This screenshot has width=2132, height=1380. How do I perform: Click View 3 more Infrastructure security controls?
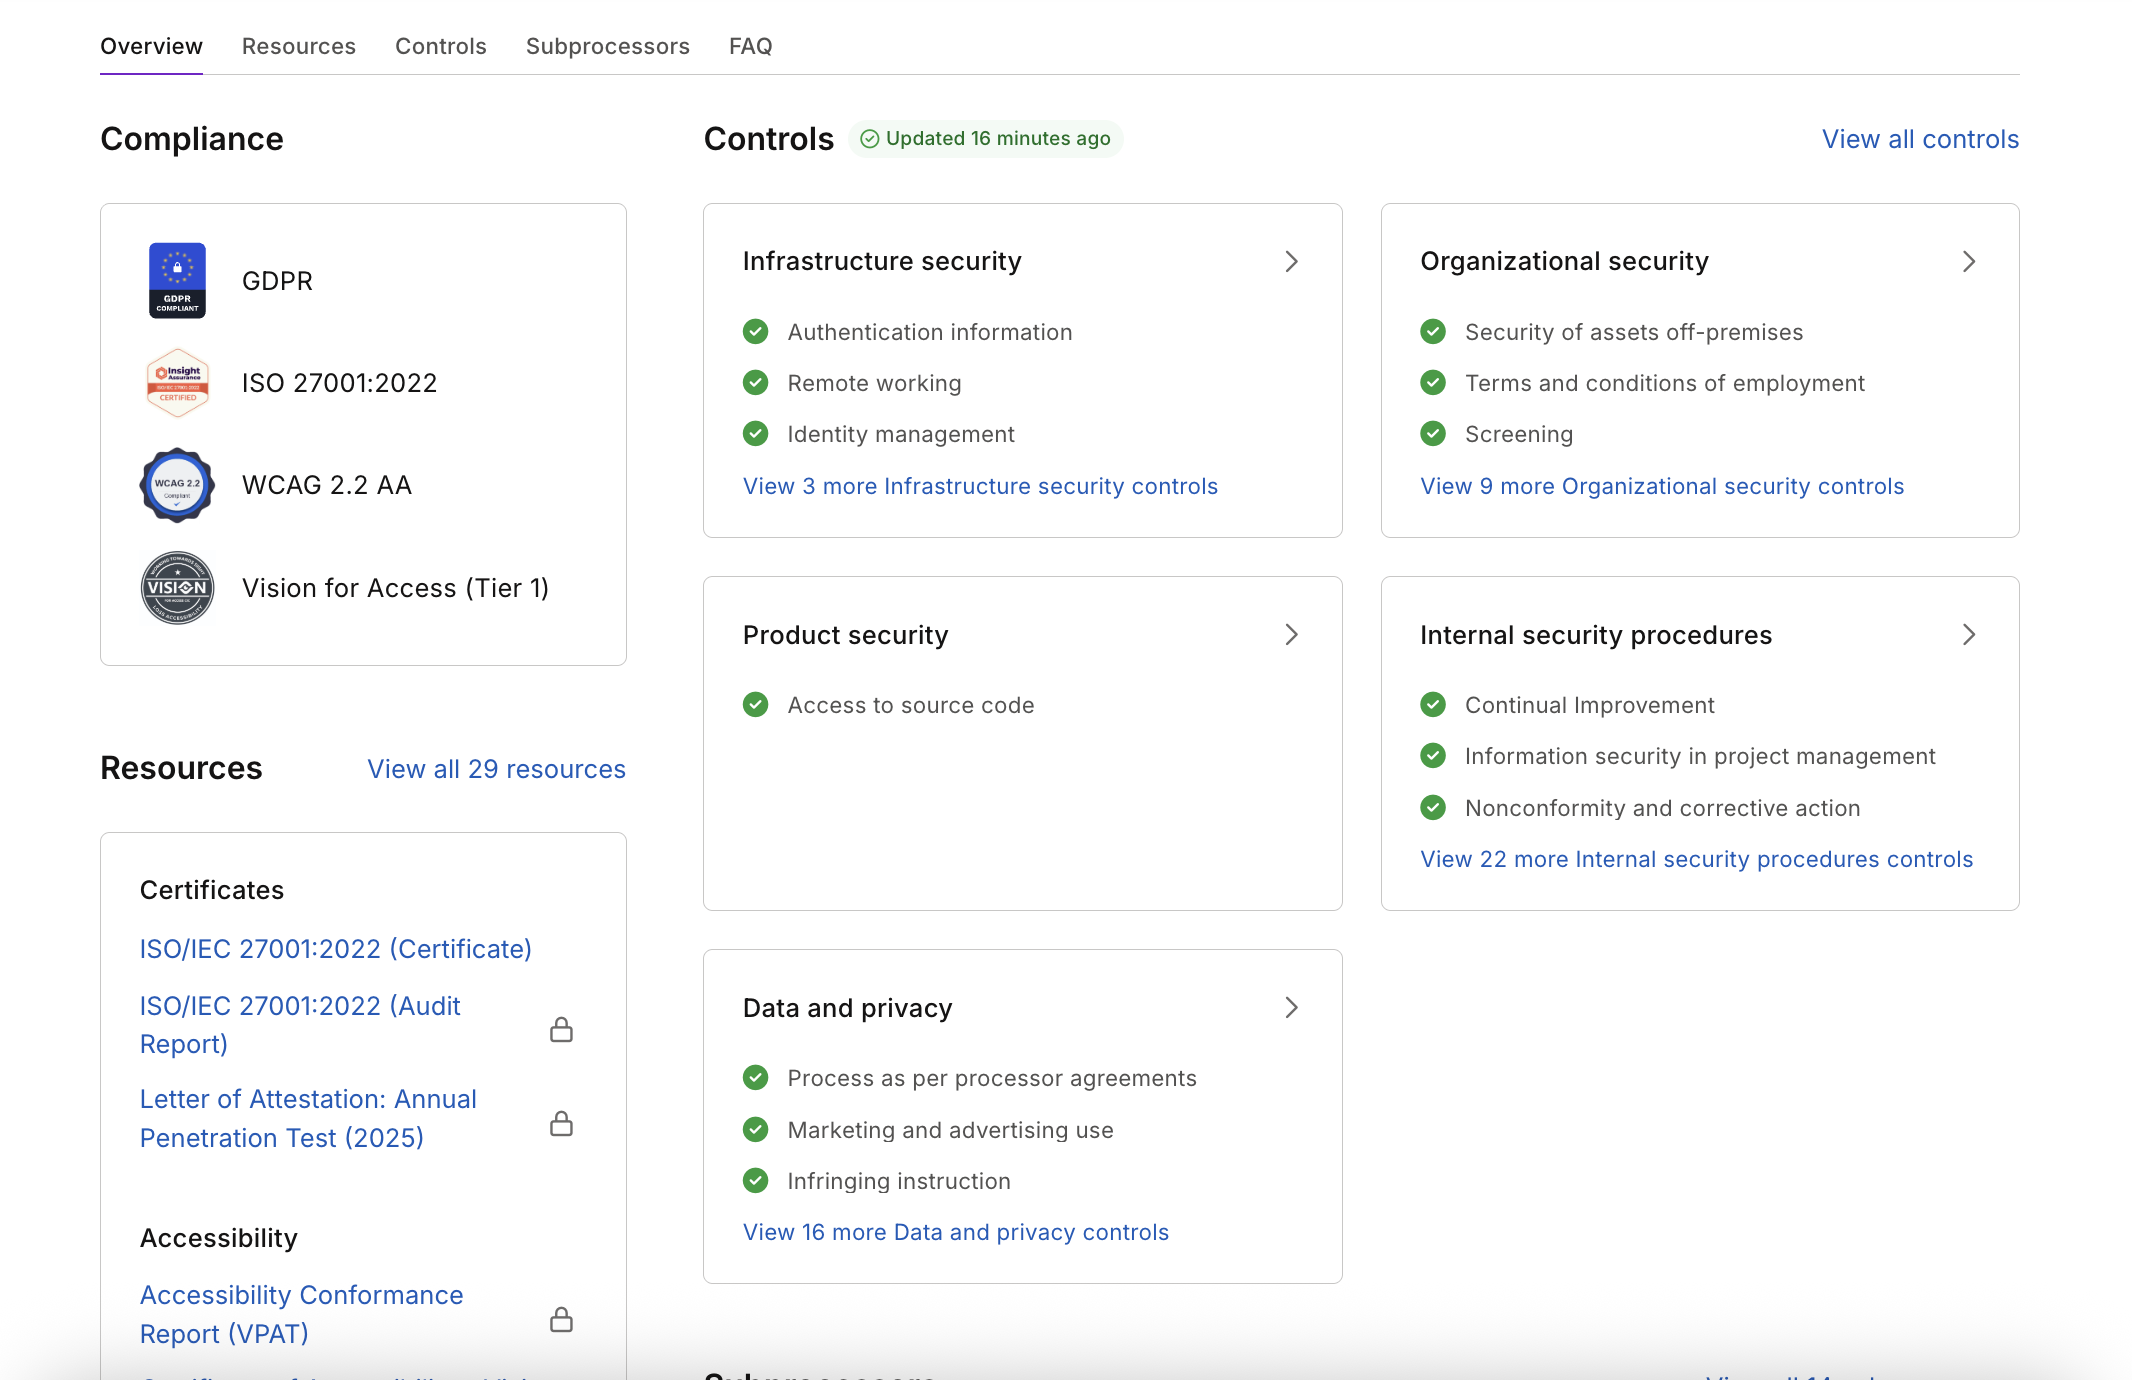tap(980, 486)
